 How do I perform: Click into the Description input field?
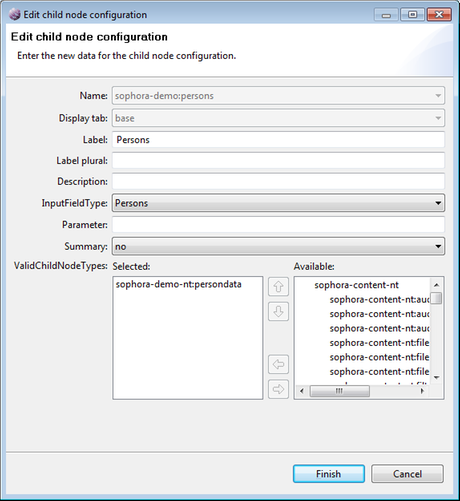pyautogui.click(x=278, y=181)
